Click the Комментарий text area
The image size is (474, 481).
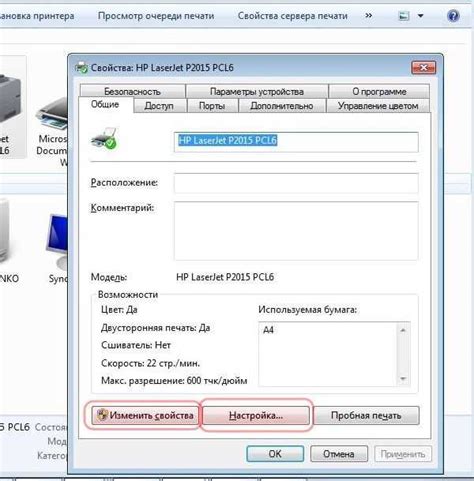tap(296, 230)
